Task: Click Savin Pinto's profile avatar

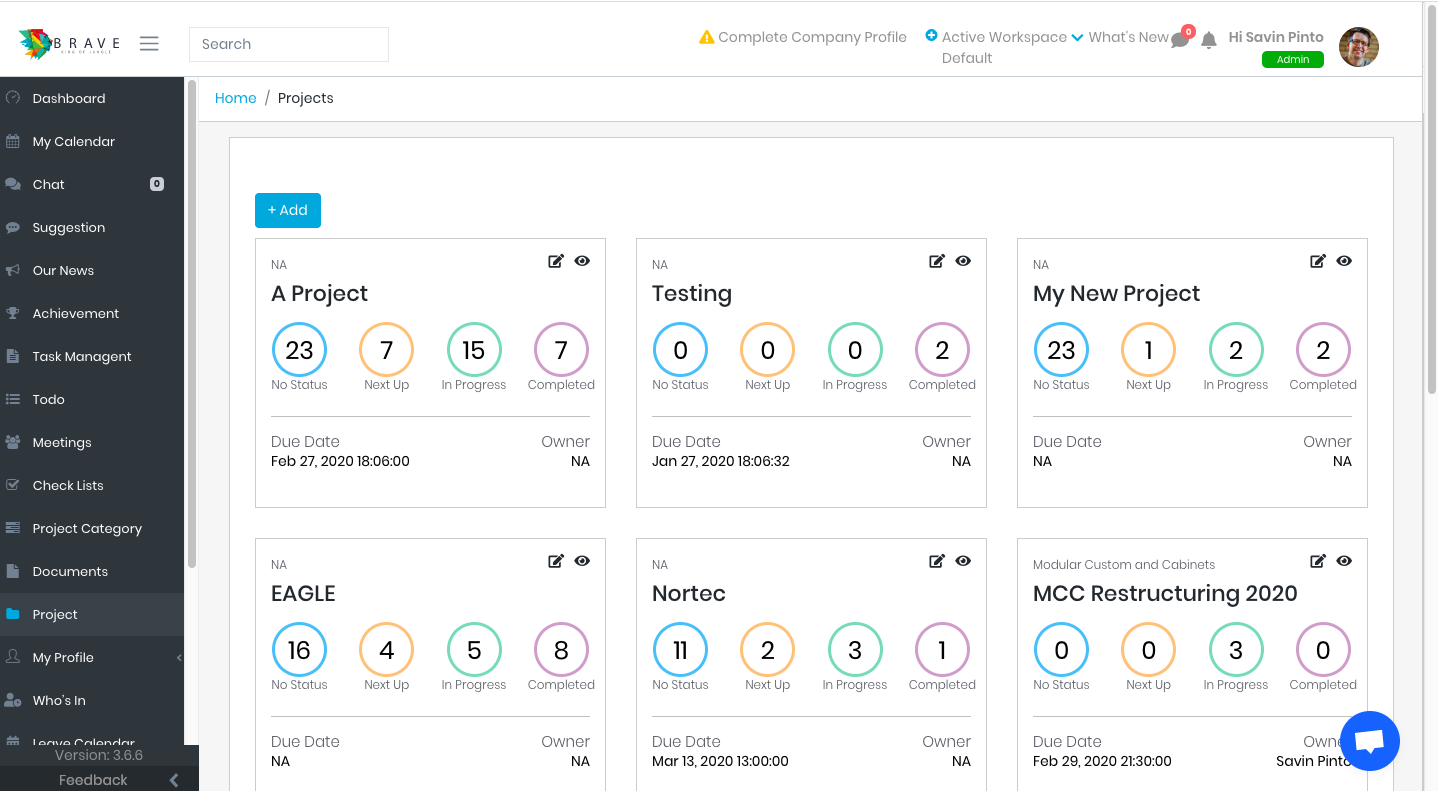Action: coord(1359,47)
